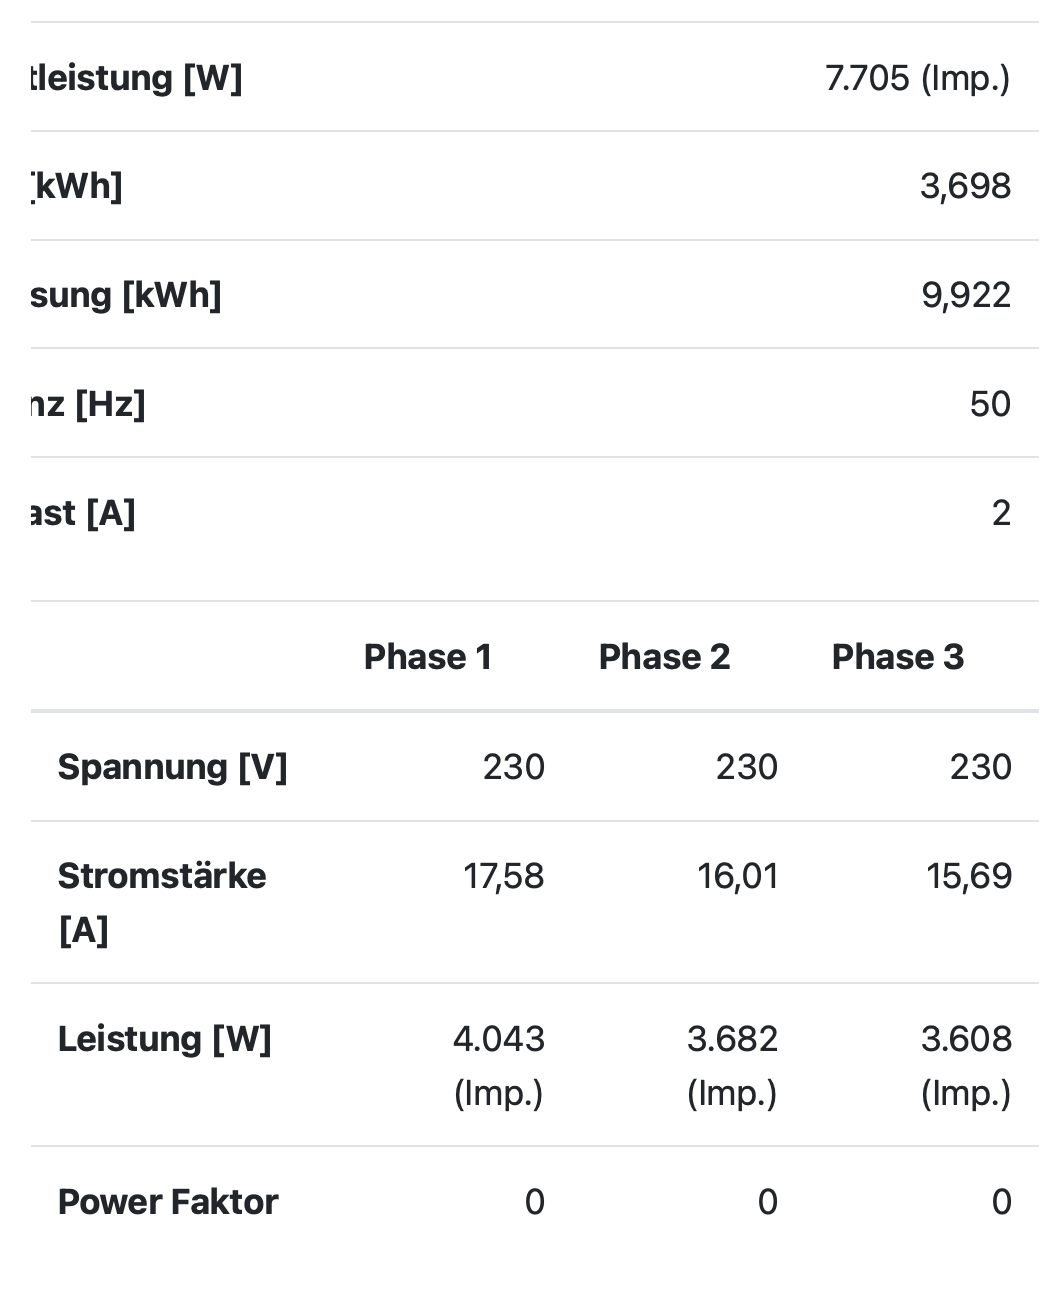Image resolution: width=1060 pixels, height=1314 pixels.
Task: Click the [Hz] frequency row label
Action: (x=88, y=404)
